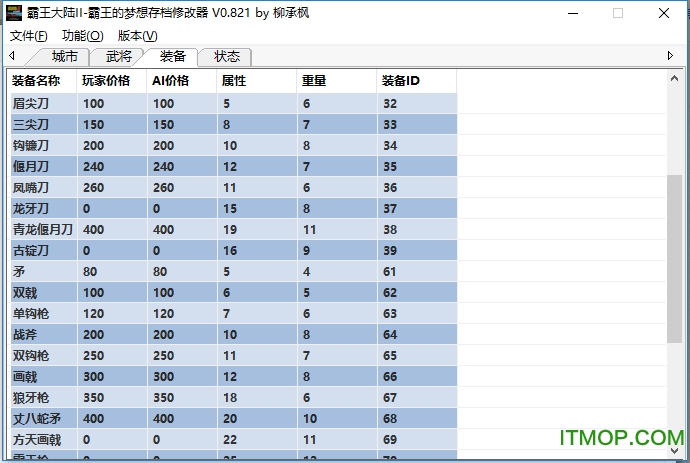Click player price 80 of 矛
The height and width of the screenshot is (463, 690).
pos(90,272)
